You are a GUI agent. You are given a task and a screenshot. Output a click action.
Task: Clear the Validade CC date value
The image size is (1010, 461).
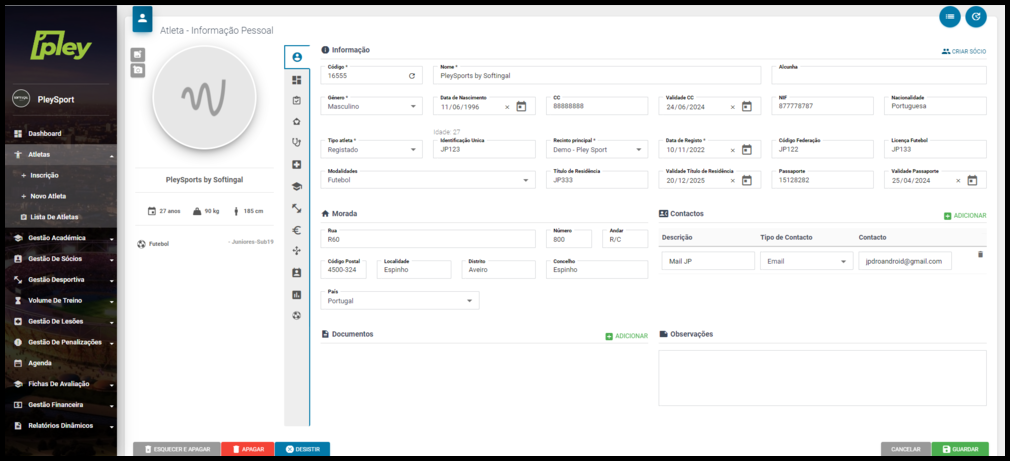732,107
